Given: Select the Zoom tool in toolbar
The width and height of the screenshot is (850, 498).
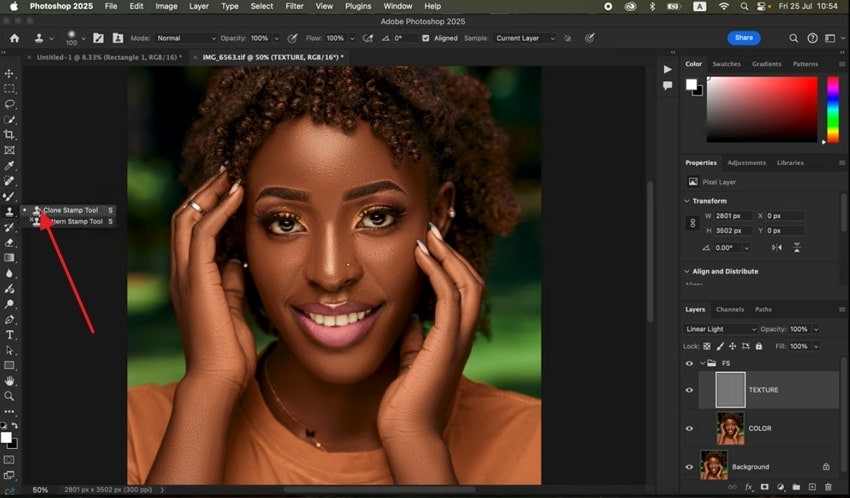Looking at the screenshot, I should (9, 396).
